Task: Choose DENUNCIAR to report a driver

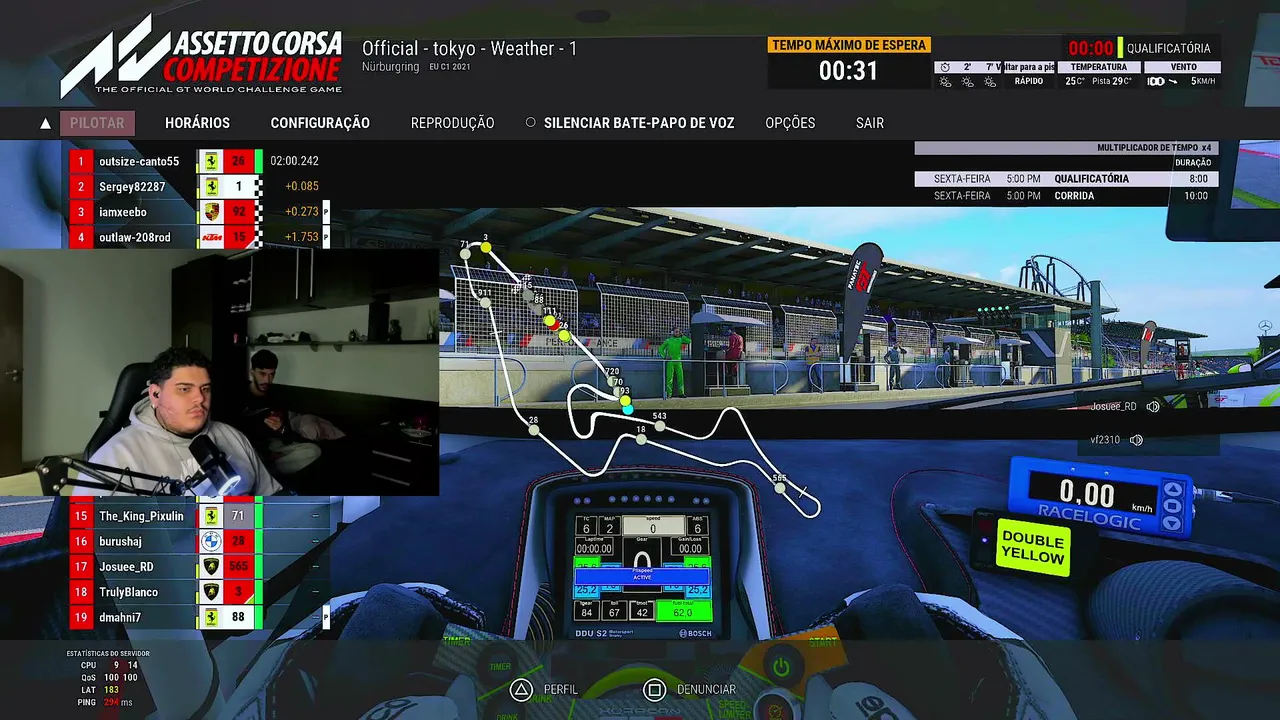Action: (706, 689)
